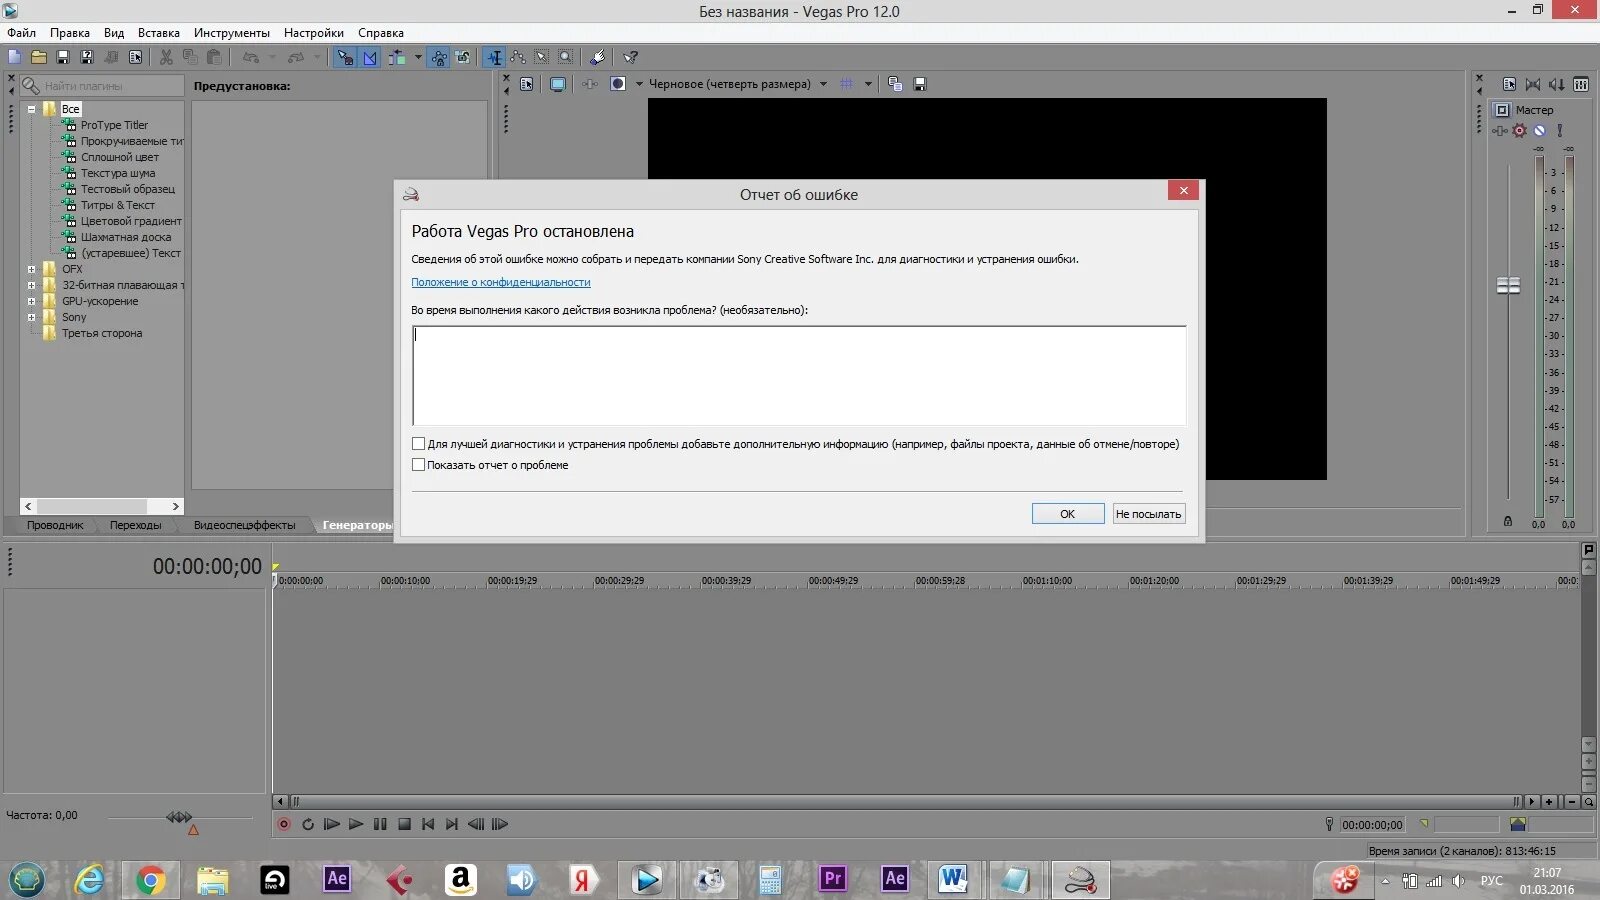The width and height of the screenshot is (1600, 900).
Task: Check 'Показать отчет о проблеме' checkbox
Action: 418,464
